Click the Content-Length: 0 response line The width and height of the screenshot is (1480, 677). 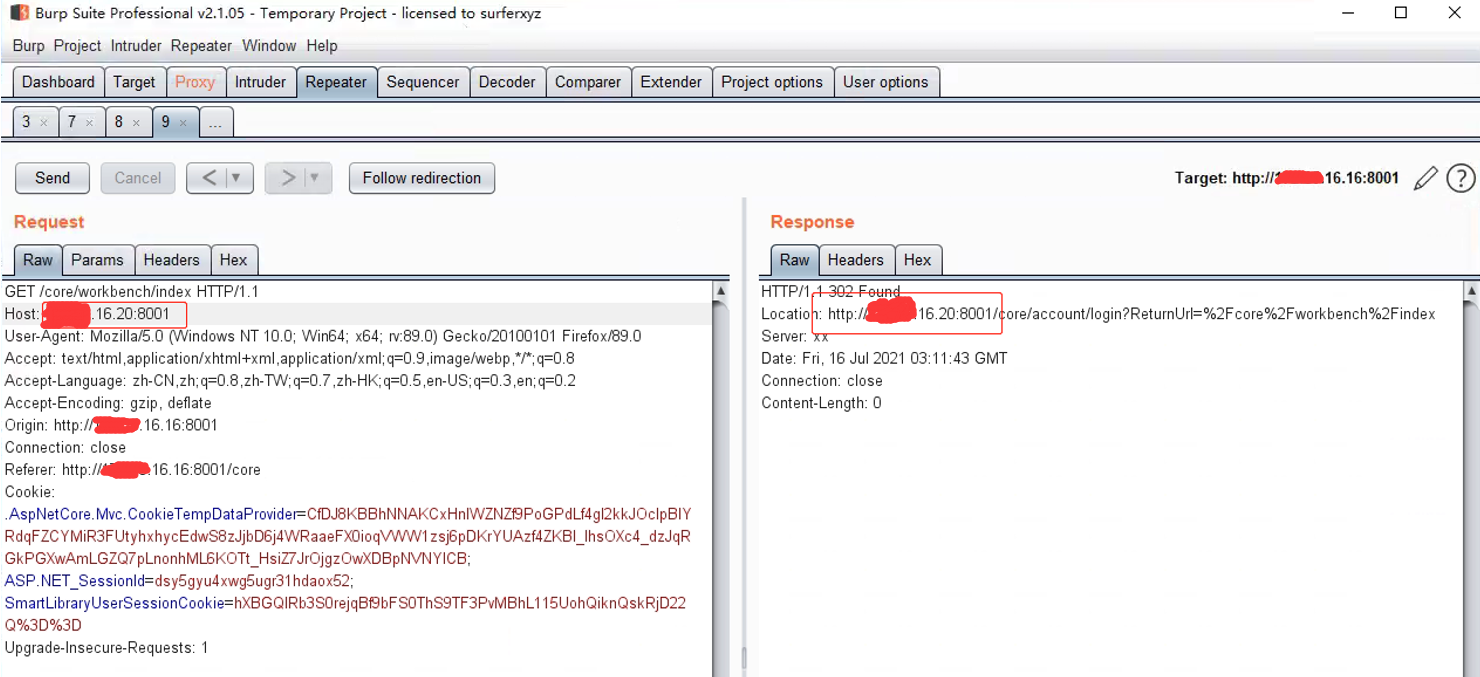821,403
